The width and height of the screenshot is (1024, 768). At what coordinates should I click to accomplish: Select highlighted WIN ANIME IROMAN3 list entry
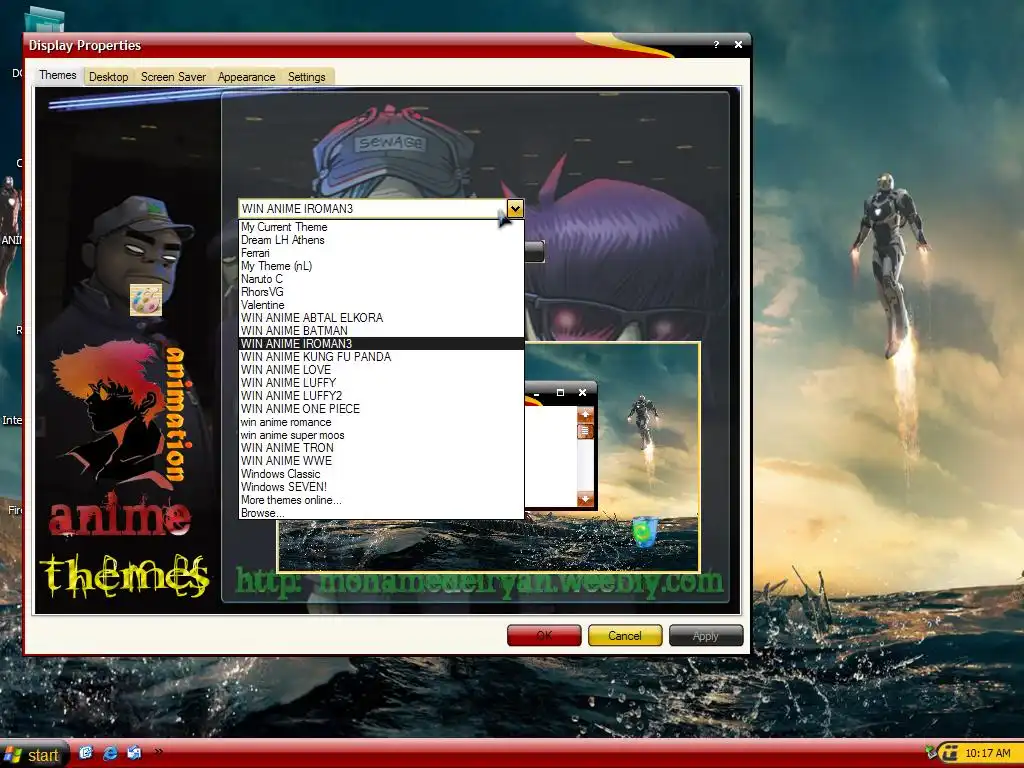click(381, 344)
